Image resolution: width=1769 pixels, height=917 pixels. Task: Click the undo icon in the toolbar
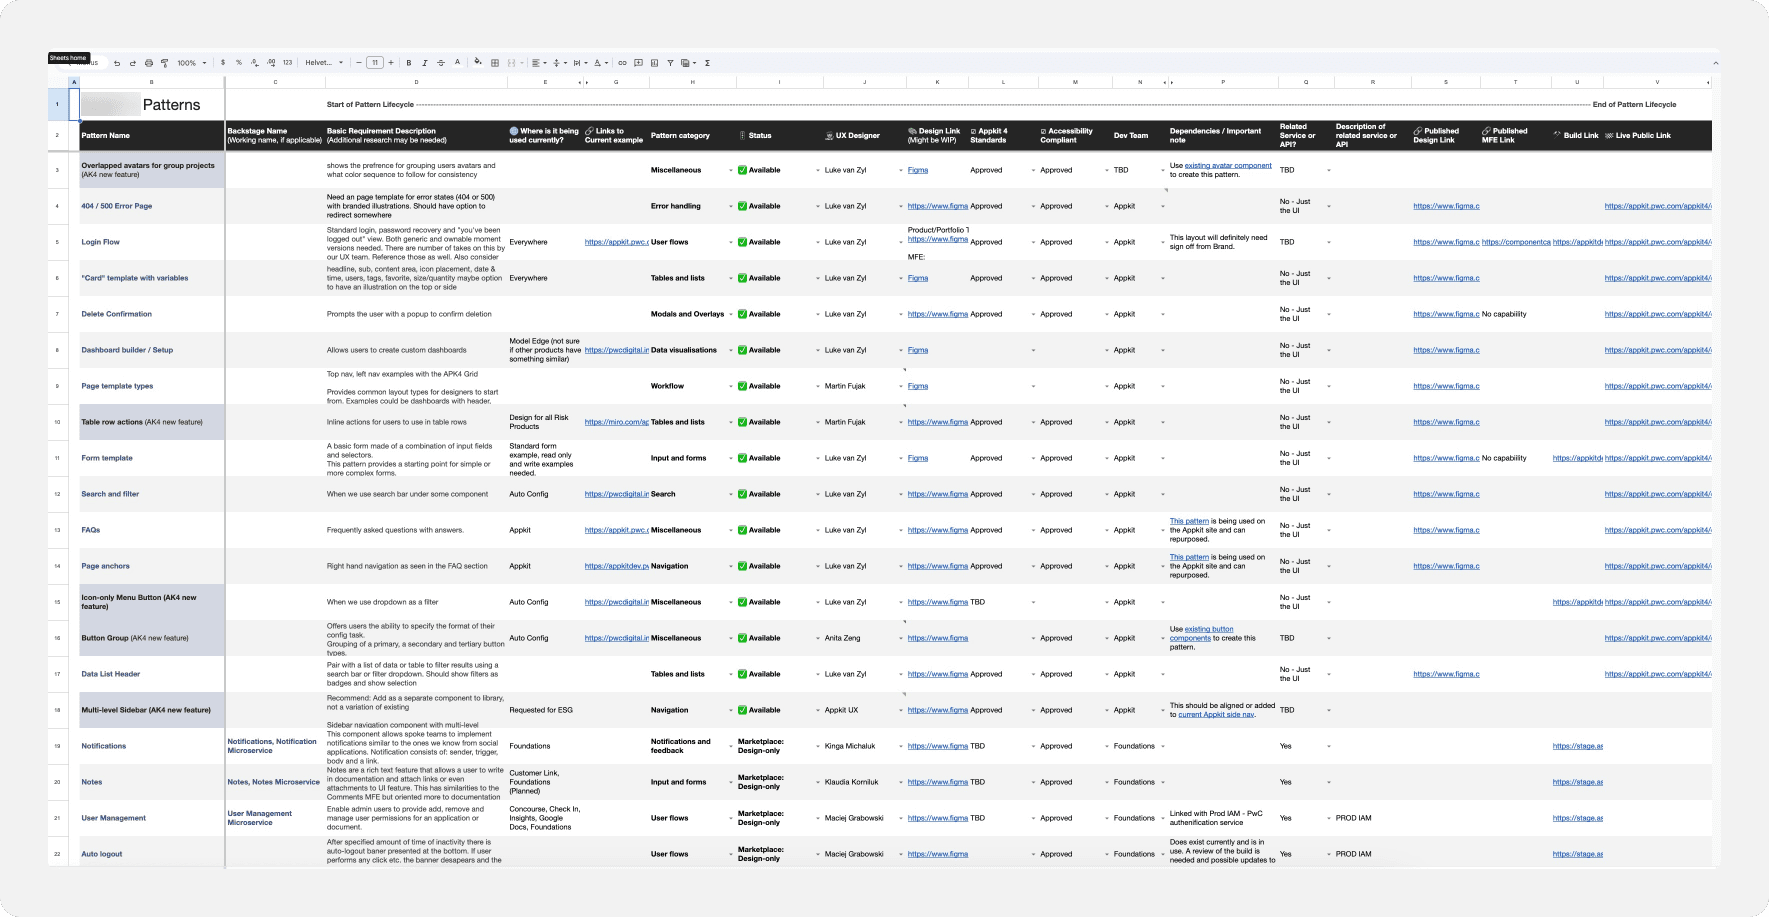tap(117, 63)
